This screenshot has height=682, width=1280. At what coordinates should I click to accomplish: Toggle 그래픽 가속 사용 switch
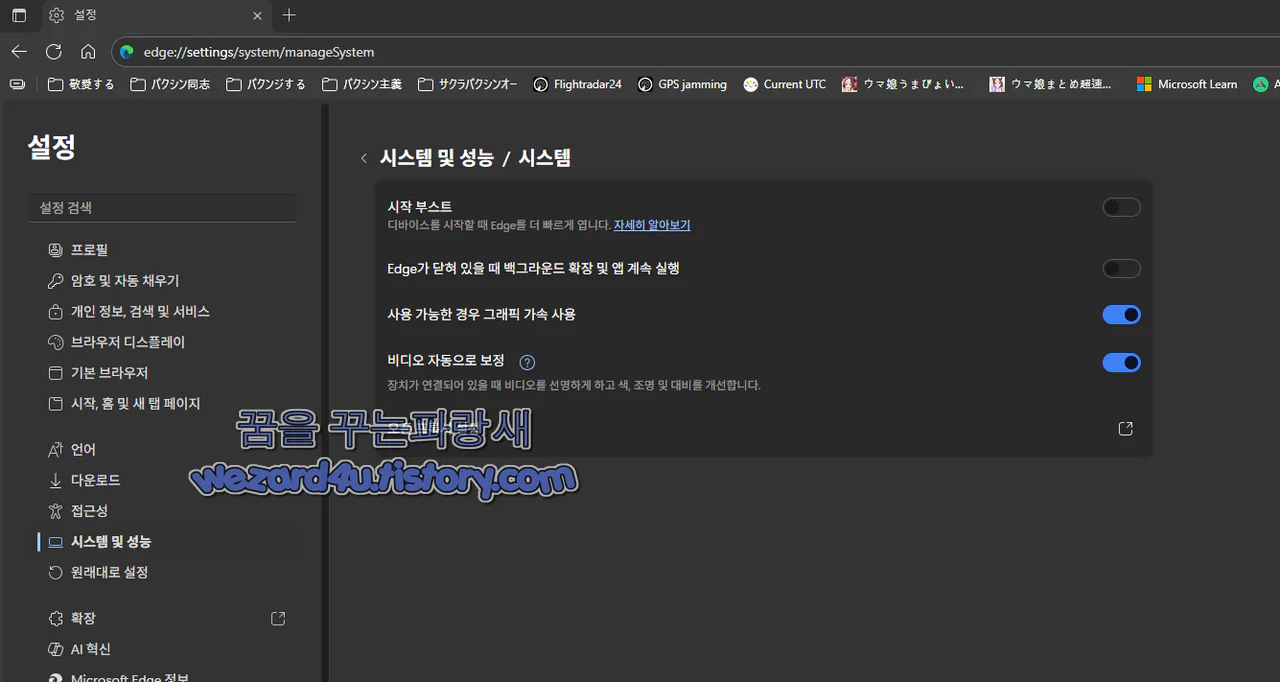point(1121,314)
